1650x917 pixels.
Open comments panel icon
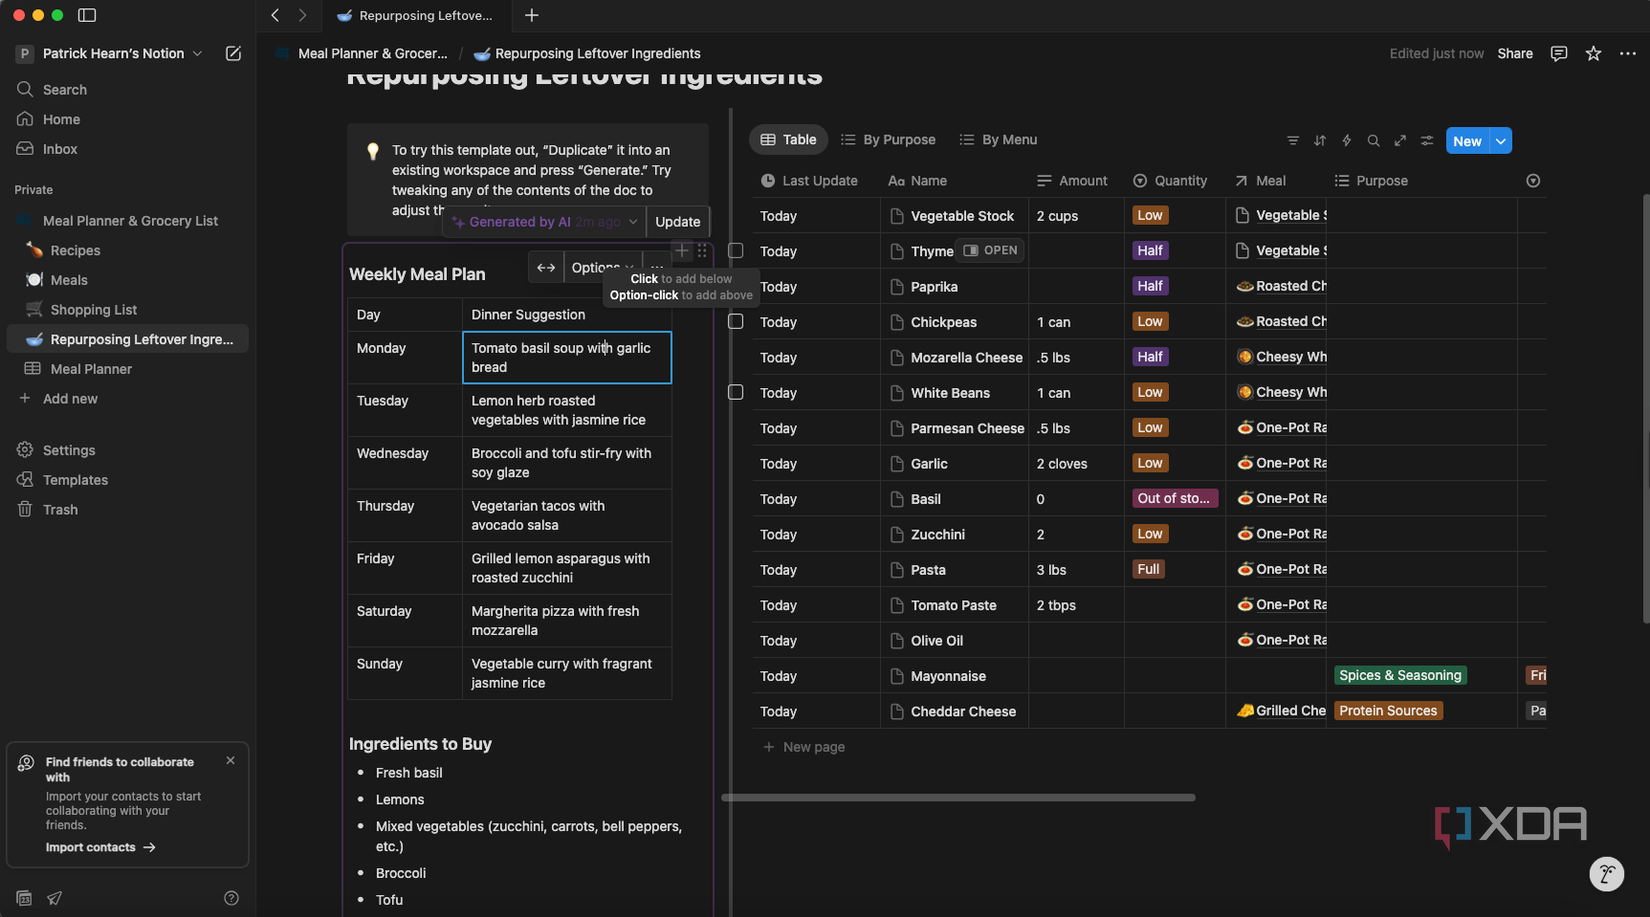pyautogui.click(x=1558, y=53)
